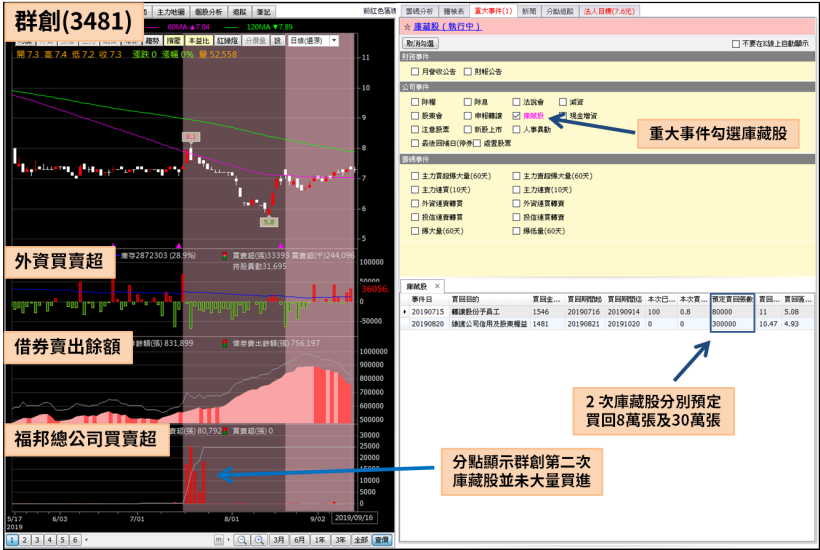Image resolution: width=820 pixels, height=550 pixels.
Task: Switch to the 分點追蹤 tab
Action: click(x=560, y=11)
